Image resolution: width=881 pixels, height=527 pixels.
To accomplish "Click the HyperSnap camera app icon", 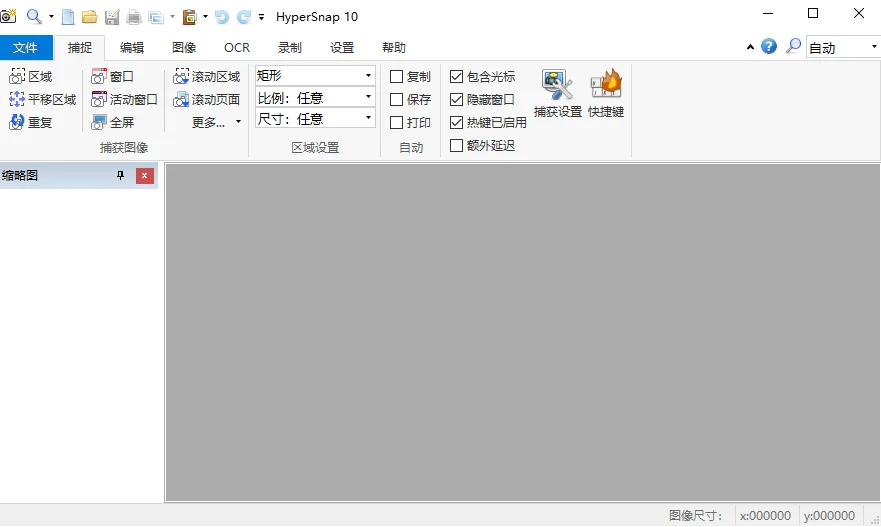I will tap(8, 16).
